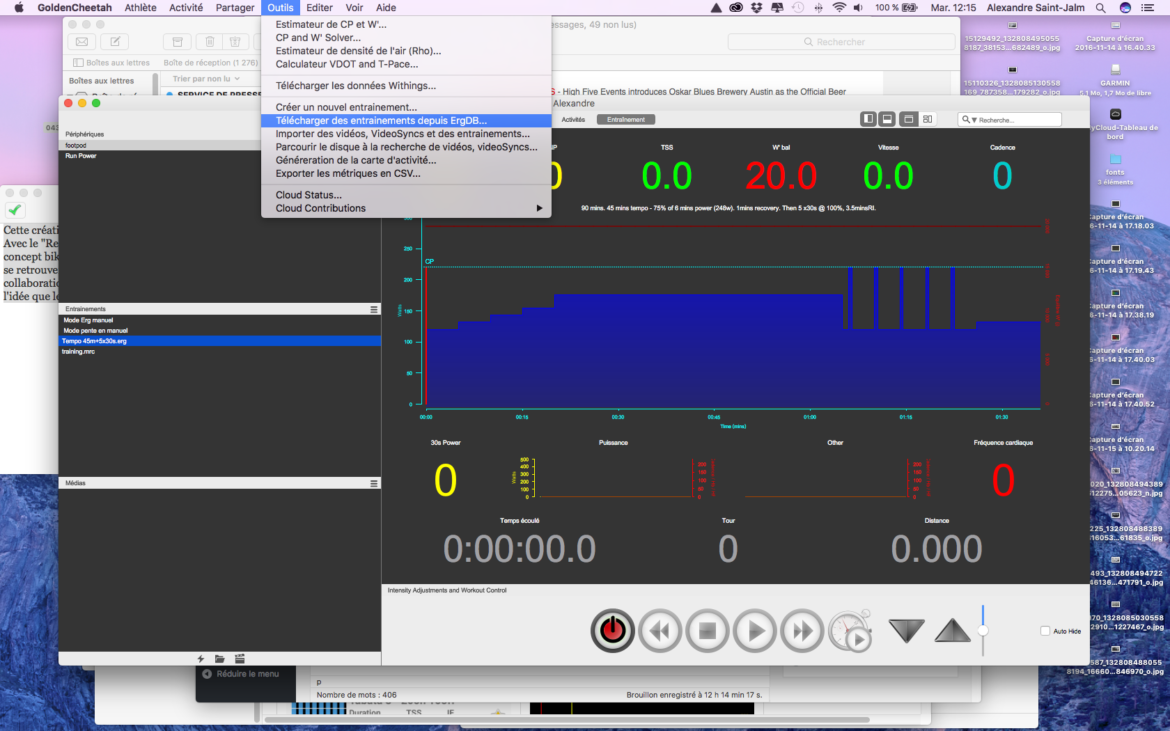Enable the Auto Hide checkbox
The image size is (1170, 731).
1045,631
